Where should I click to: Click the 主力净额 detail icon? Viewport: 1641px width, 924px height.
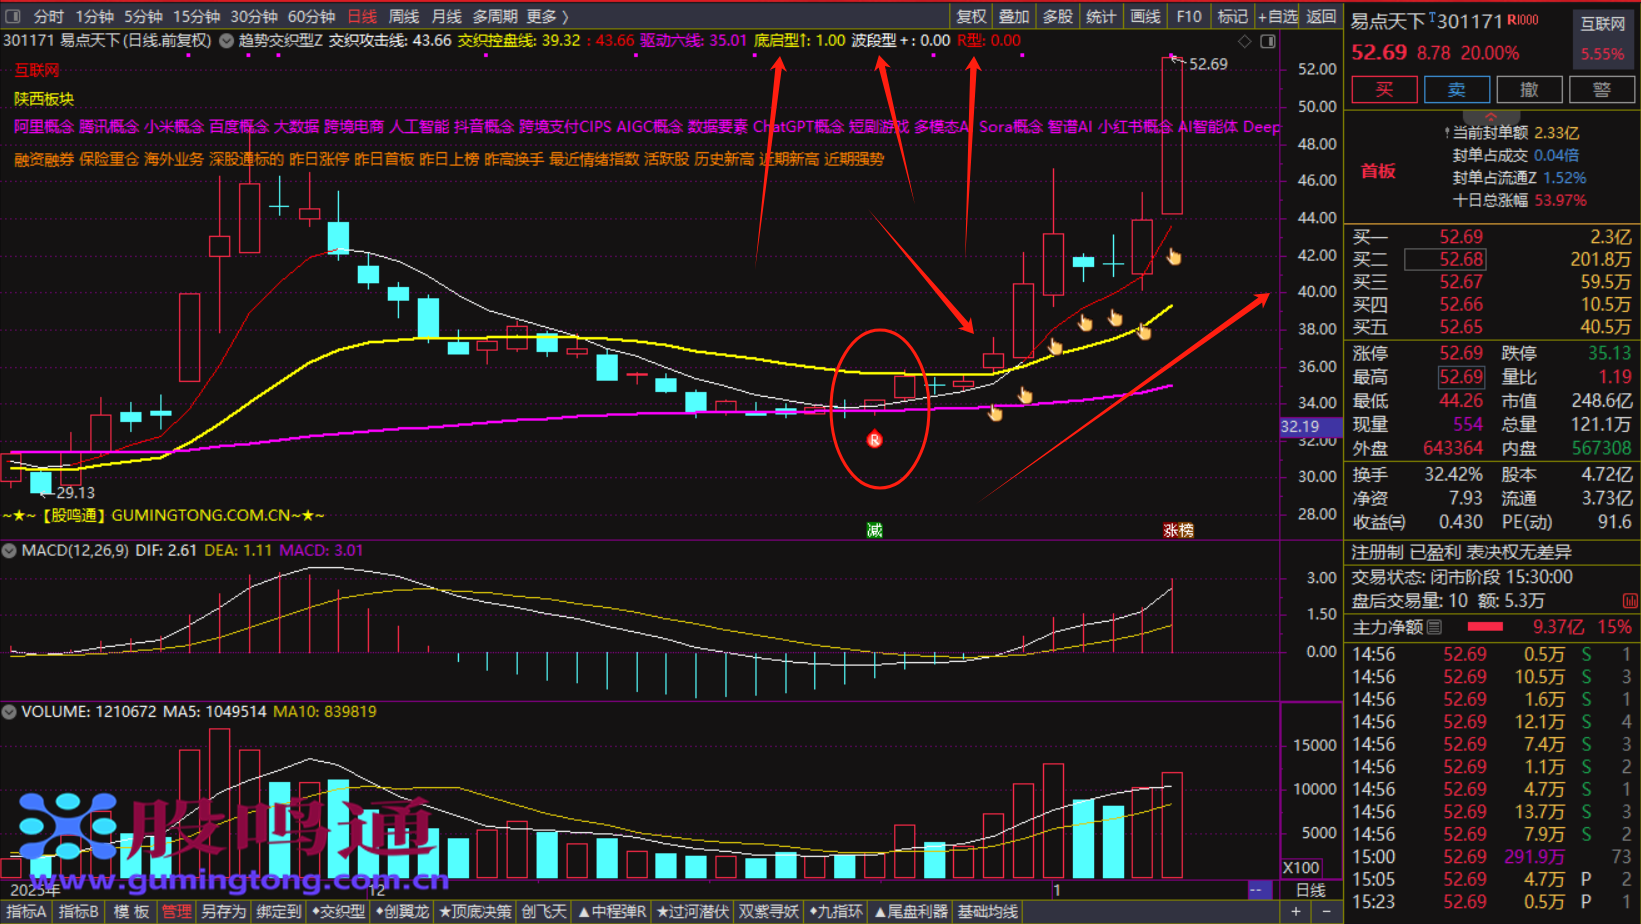1435,627
